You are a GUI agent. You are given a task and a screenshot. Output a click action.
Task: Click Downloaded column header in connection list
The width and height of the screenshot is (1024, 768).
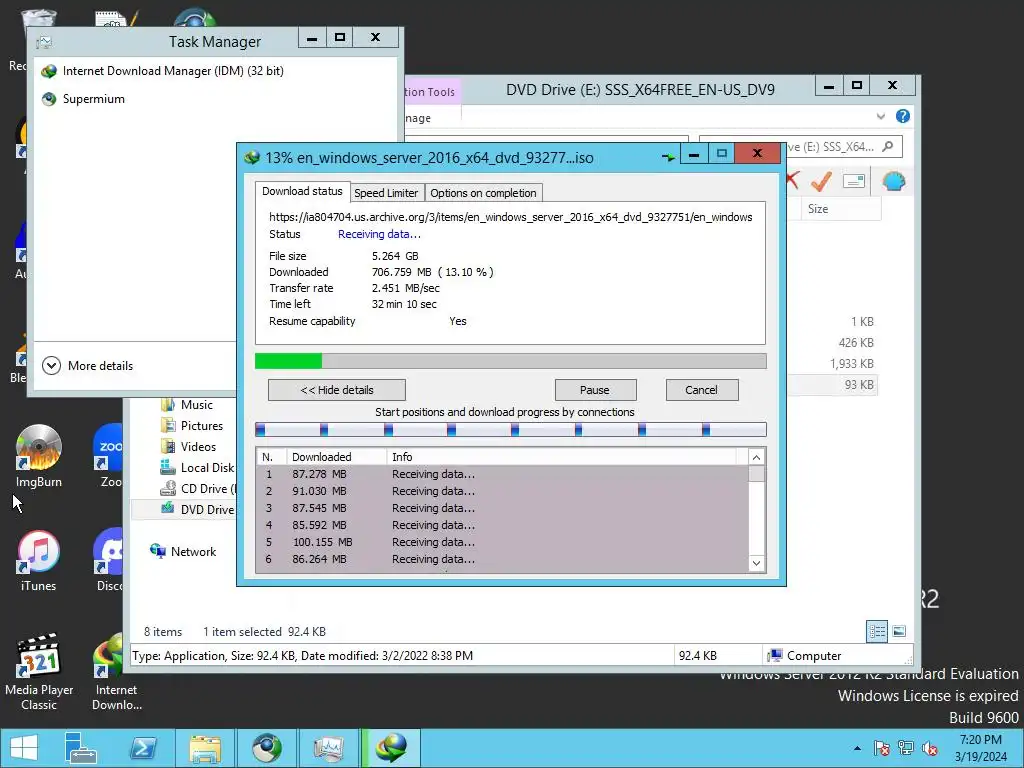click(x=336, y=457)
